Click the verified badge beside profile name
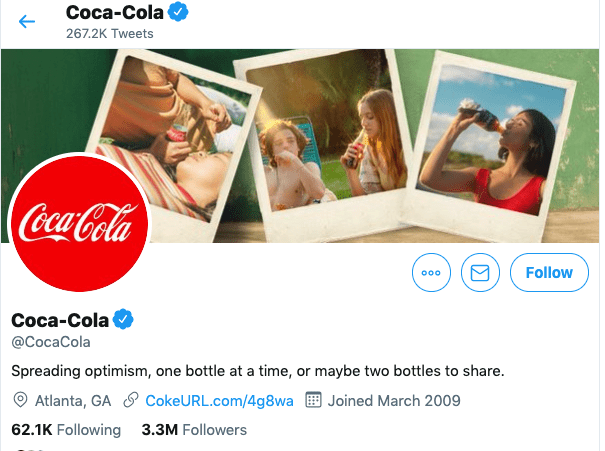Image resolution: width=605 pixels, height=451 pixels. 123,320
